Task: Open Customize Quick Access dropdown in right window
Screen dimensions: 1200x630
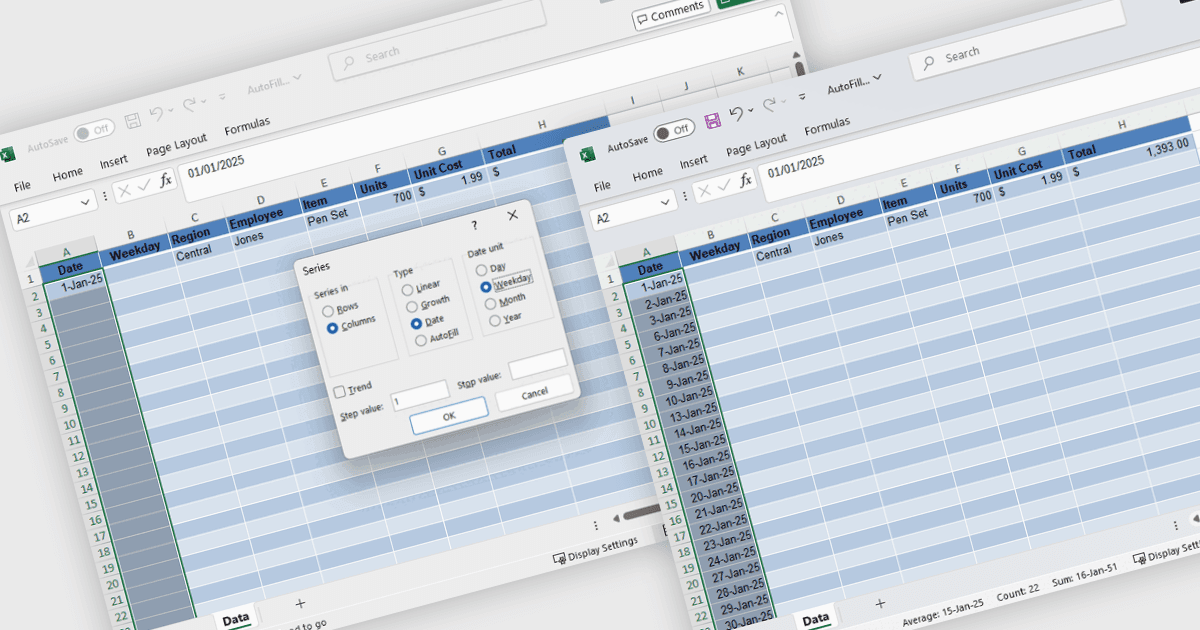Action: click(802, 96)
